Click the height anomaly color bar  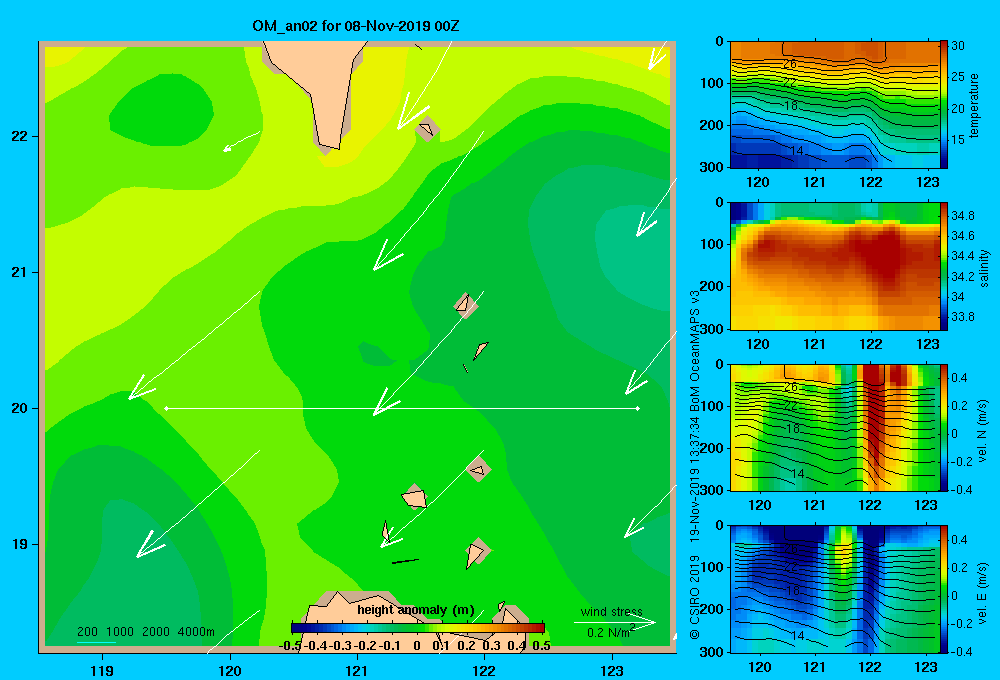click(x=418, y=628)
